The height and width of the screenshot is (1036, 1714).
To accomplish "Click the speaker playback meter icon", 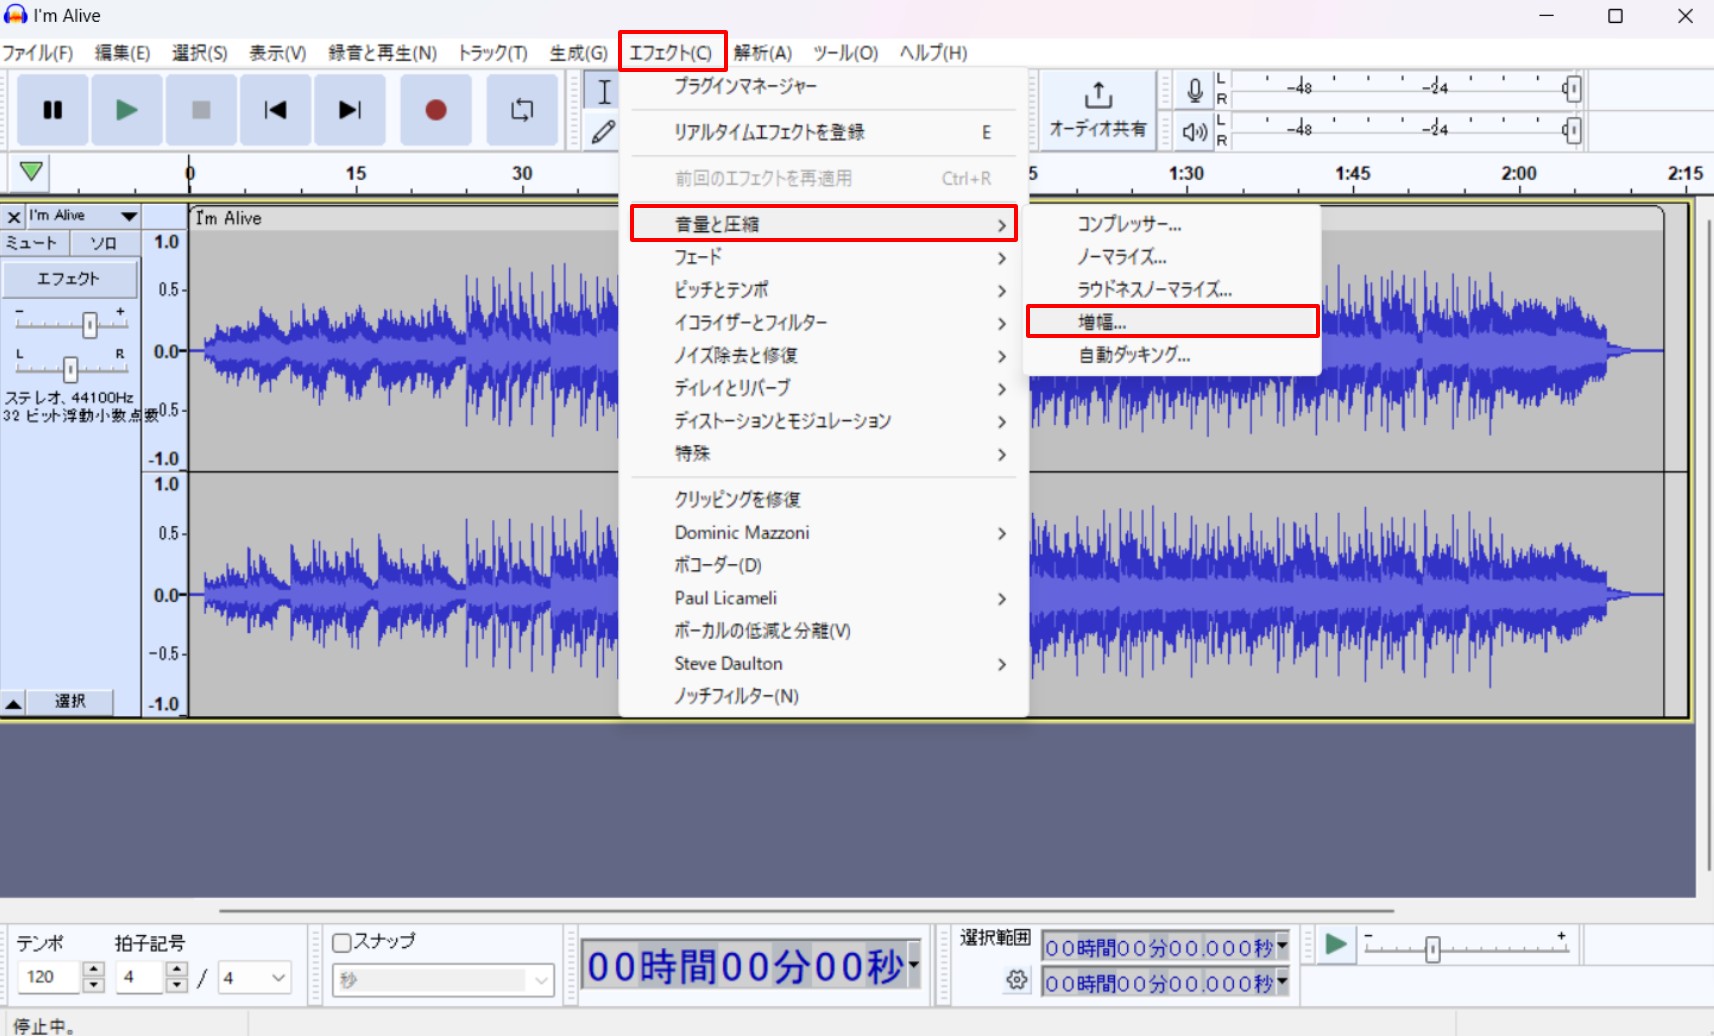I will 1194,131.
